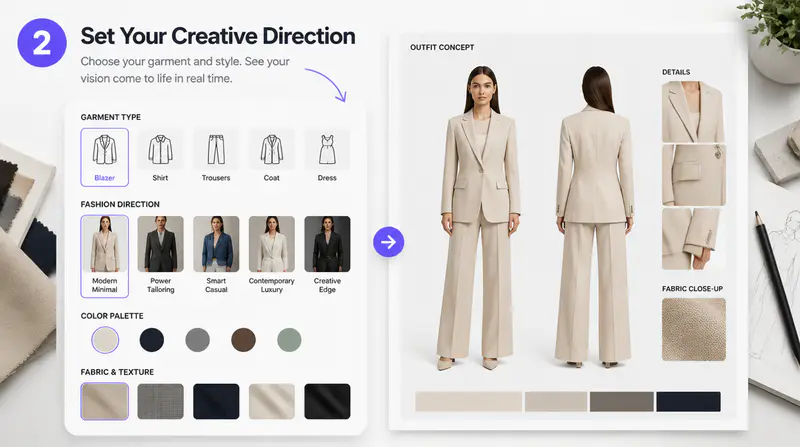The width and height of the screenshot is (800, 447).
Task: Select Modern Minimal fashion direction
Action: [x=105, y=256]
